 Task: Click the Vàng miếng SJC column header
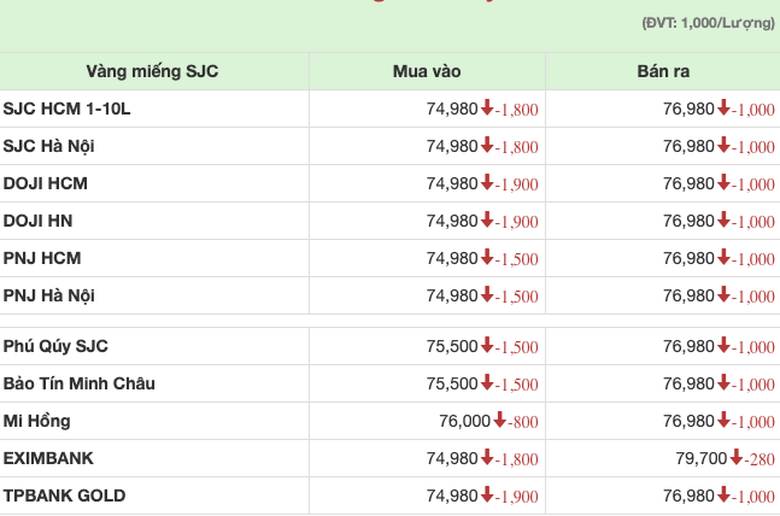tap(152, 72)
